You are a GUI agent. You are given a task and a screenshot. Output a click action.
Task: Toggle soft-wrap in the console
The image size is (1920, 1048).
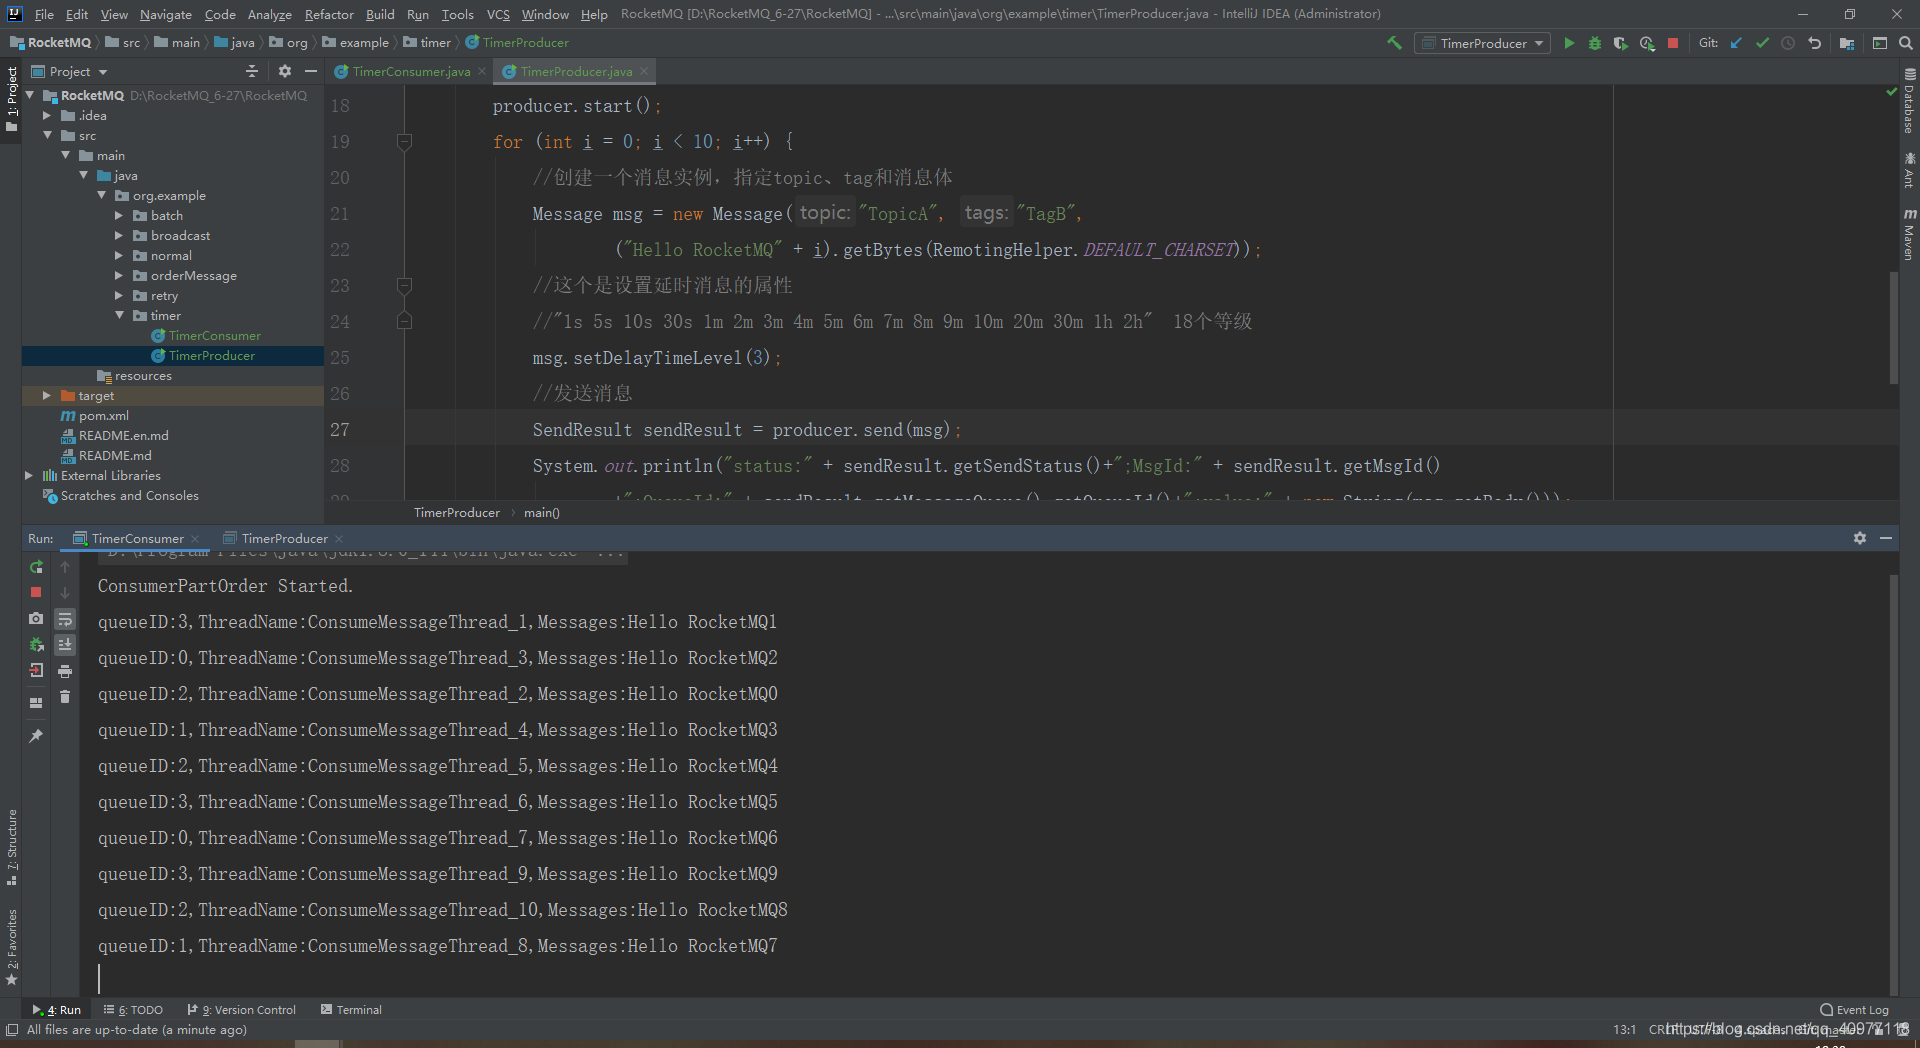65,619
